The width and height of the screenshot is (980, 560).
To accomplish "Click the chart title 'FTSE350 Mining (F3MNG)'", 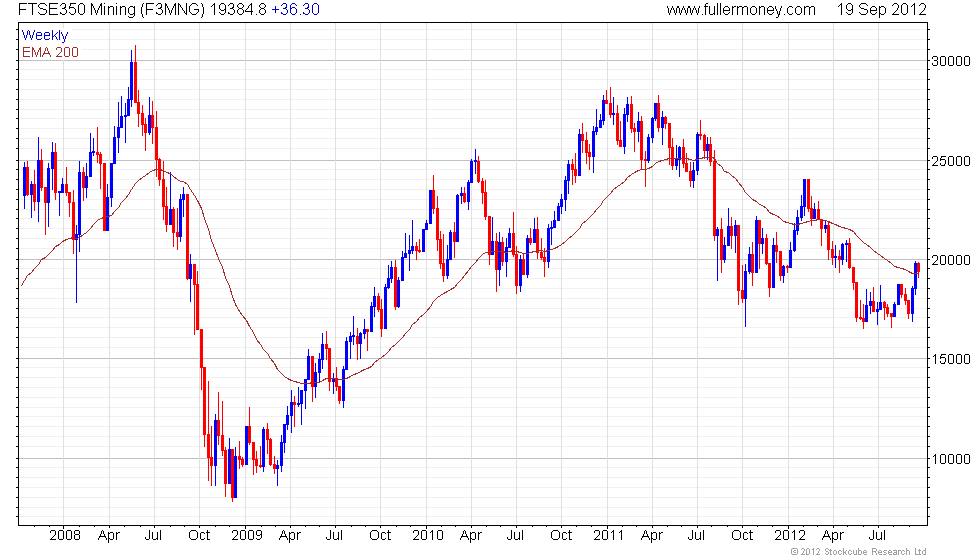I will 111,9.
